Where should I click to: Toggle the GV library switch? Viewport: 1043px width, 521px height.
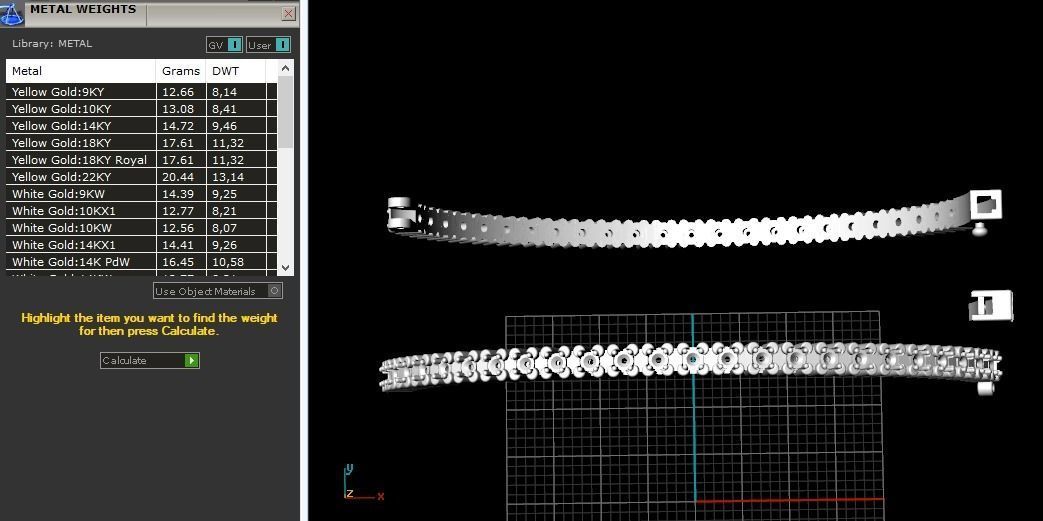pos(224,45)
